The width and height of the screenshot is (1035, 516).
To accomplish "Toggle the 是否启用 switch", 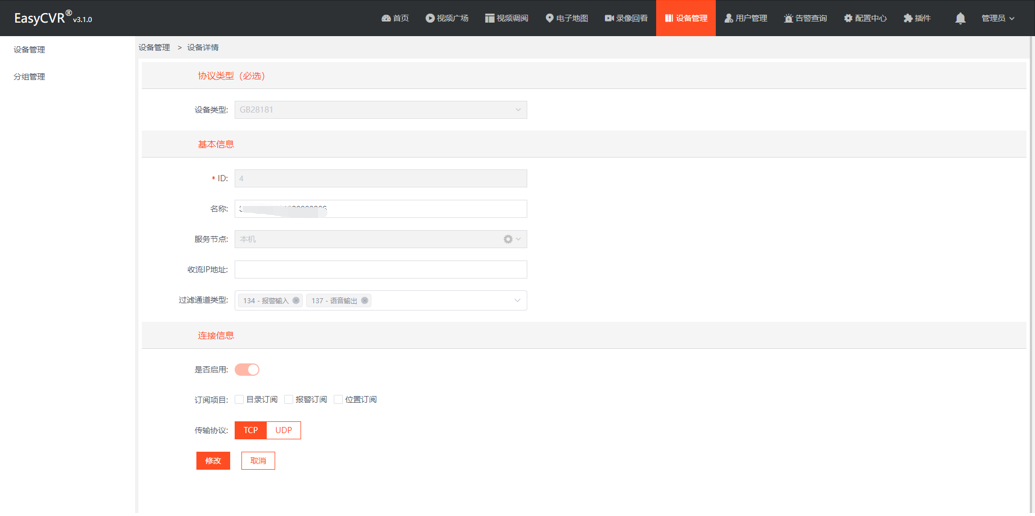I will click(247, 370).
